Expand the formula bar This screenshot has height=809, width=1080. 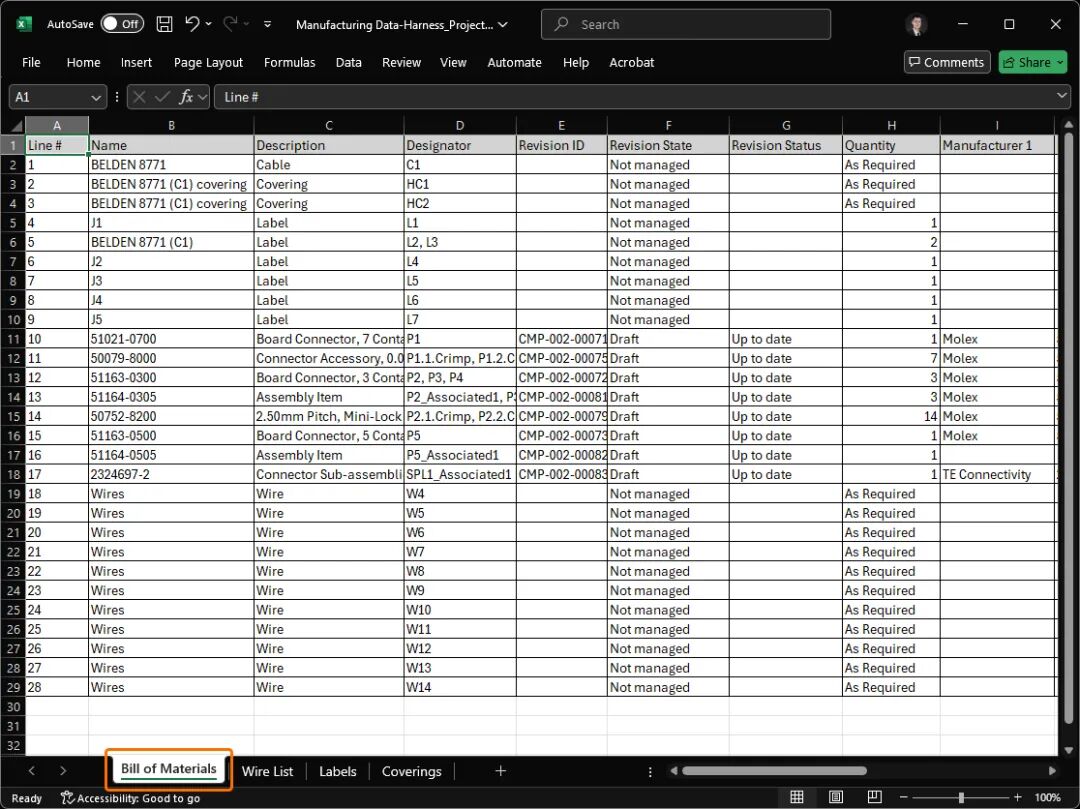click(x=1061, y=96)
